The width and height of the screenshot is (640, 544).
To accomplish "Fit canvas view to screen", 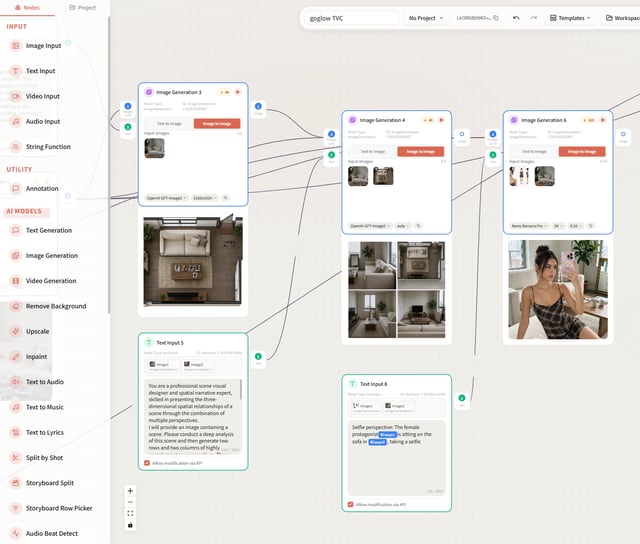I will click(130, 514).
